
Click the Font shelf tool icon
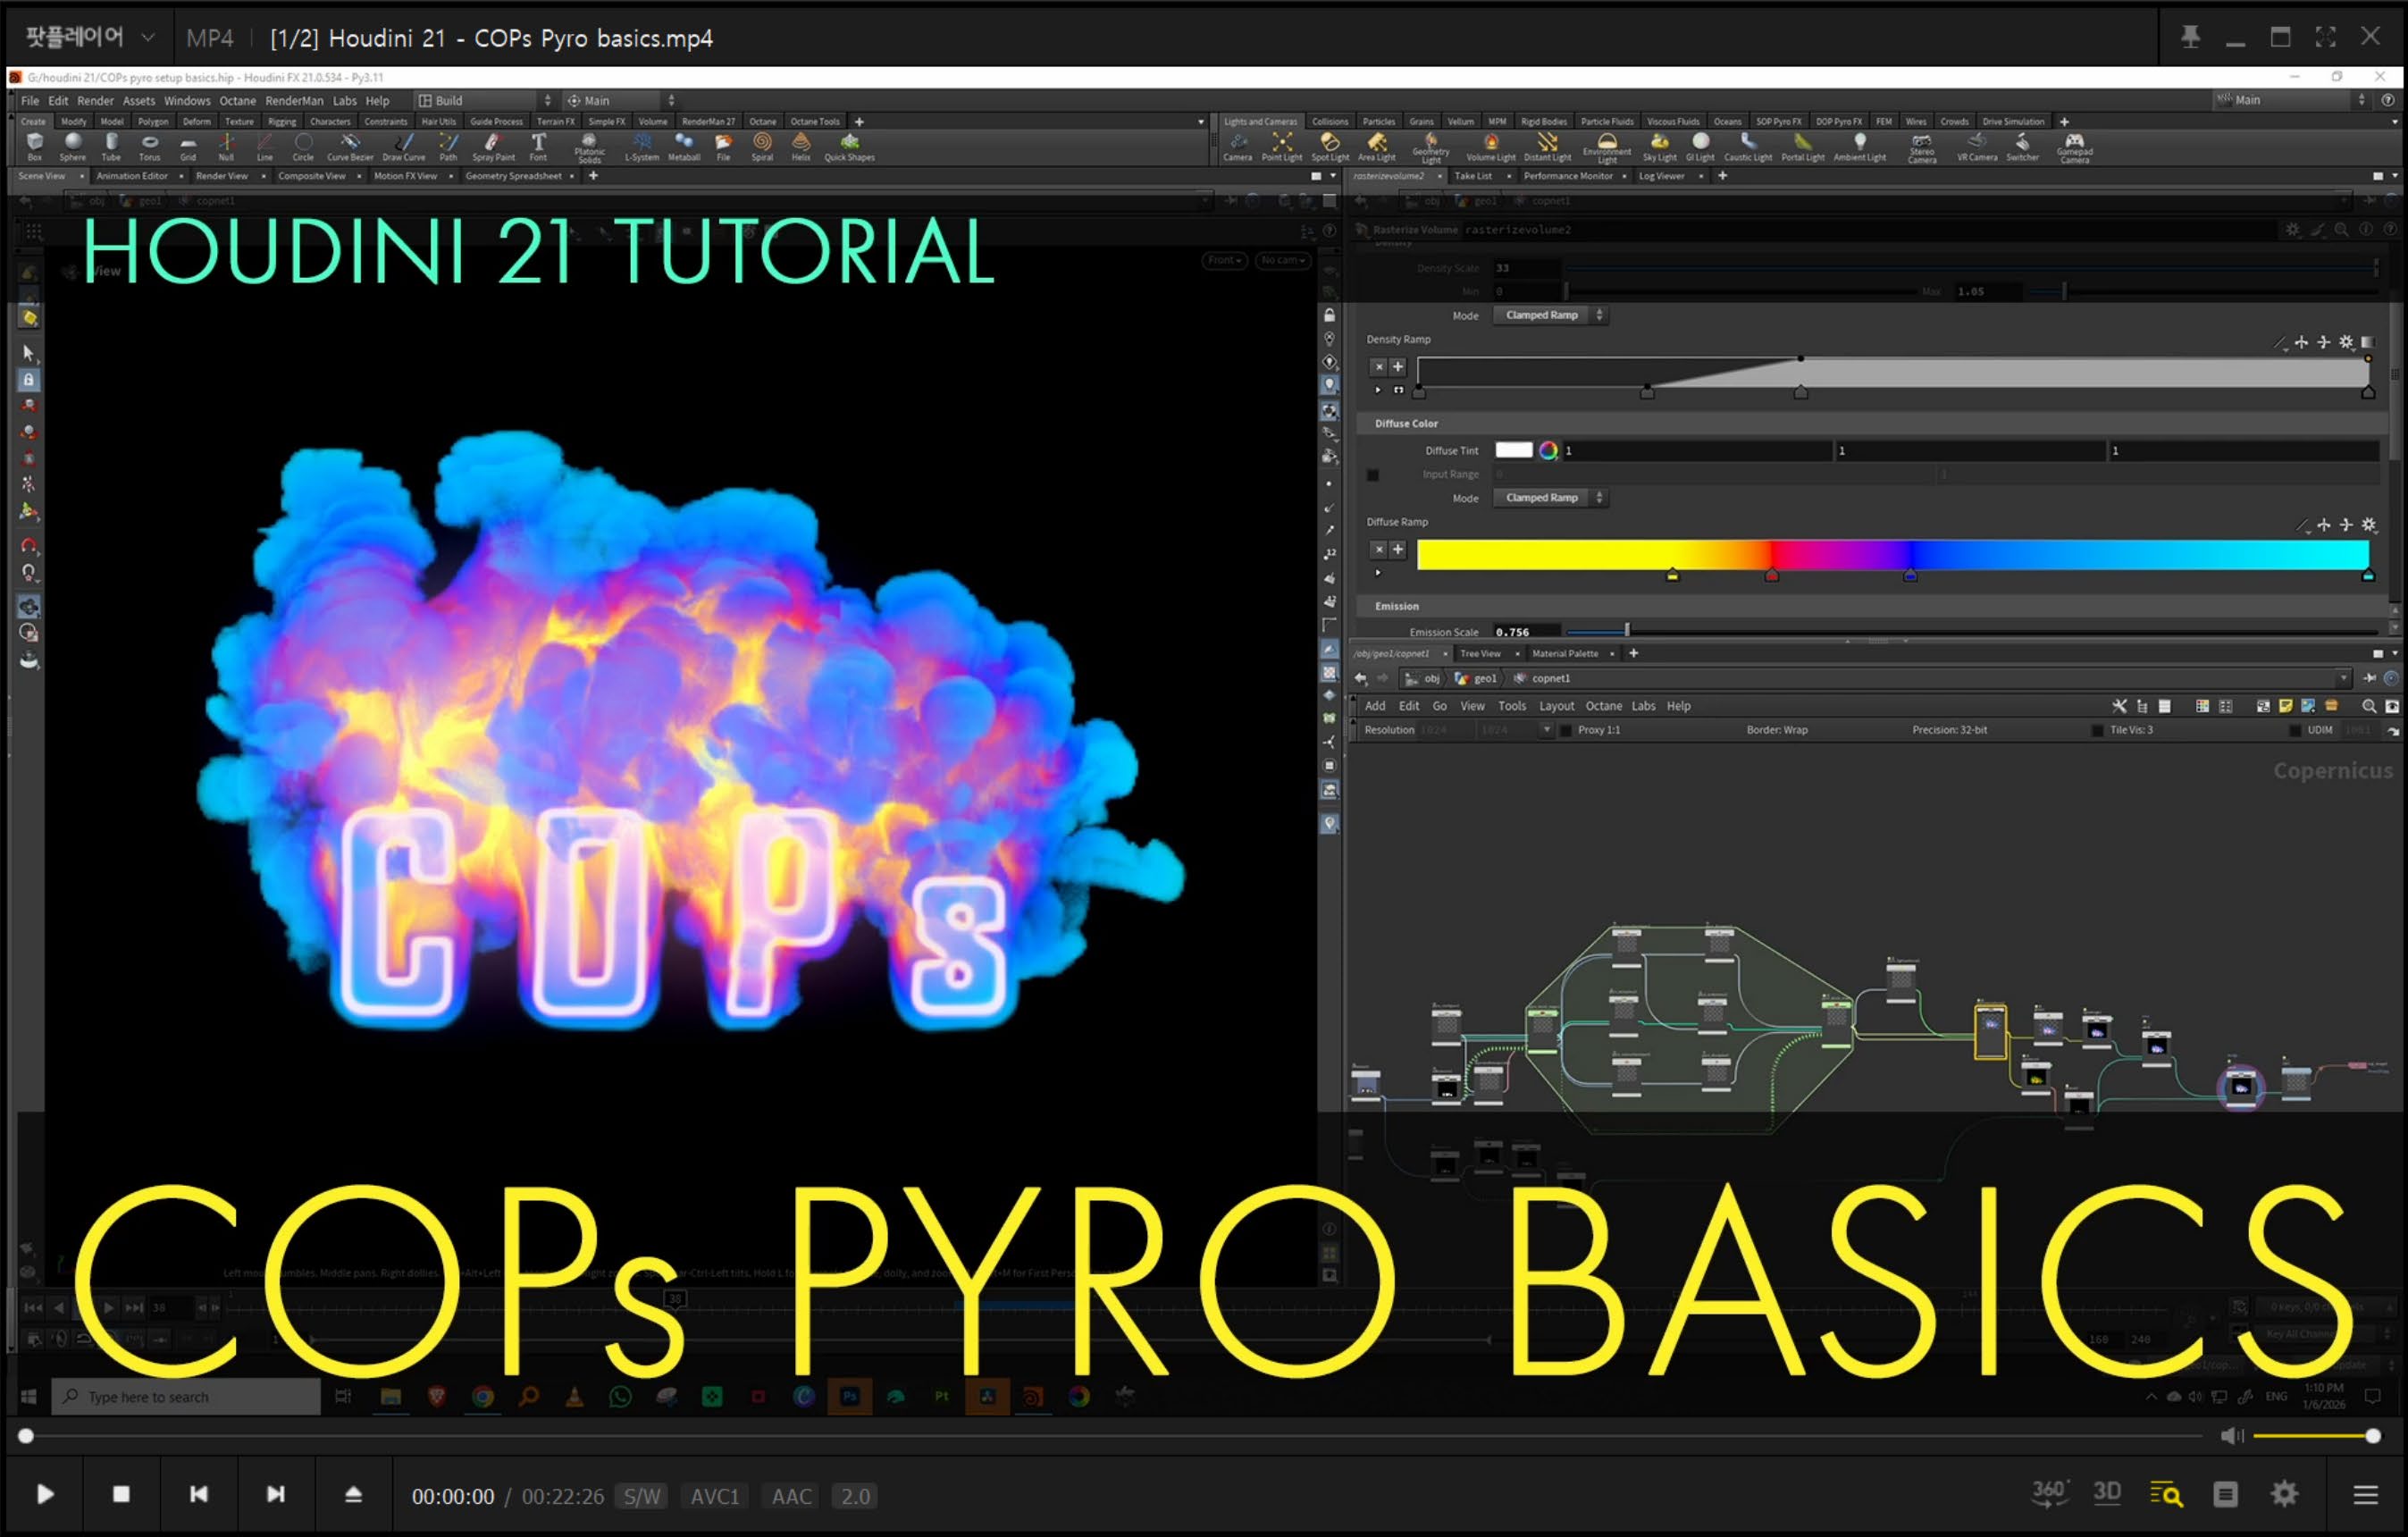[x=538, y=147]
